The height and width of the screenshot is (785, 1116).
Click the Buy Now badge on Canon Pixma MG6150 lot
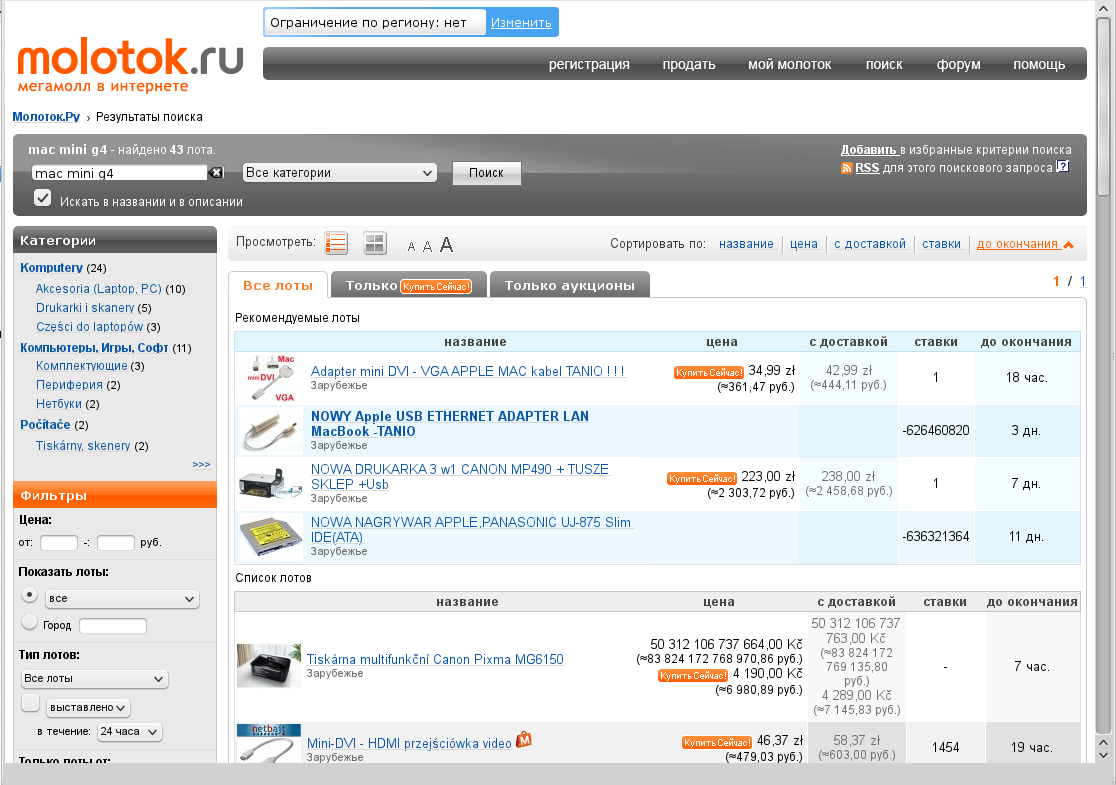coord(693,675)
